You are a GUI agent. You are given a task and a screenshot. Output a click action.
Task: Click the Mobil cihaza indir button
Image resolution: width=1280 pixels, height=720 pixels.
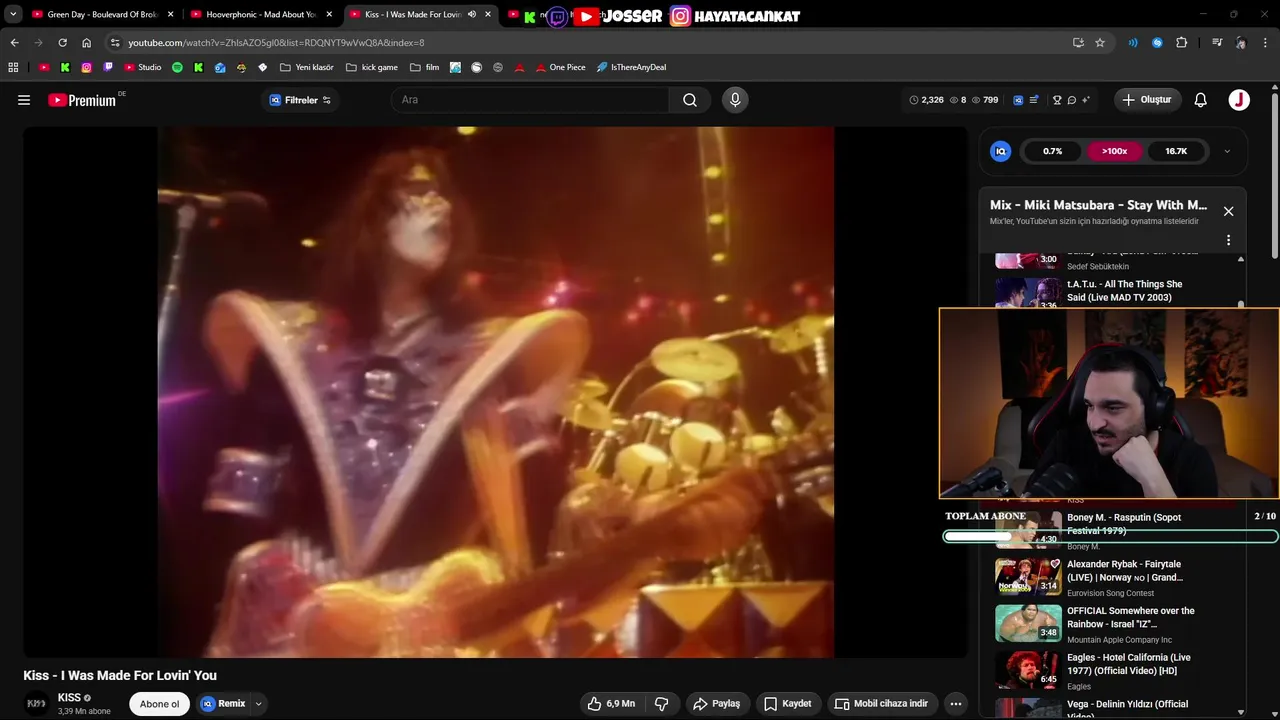pos(881,704)
